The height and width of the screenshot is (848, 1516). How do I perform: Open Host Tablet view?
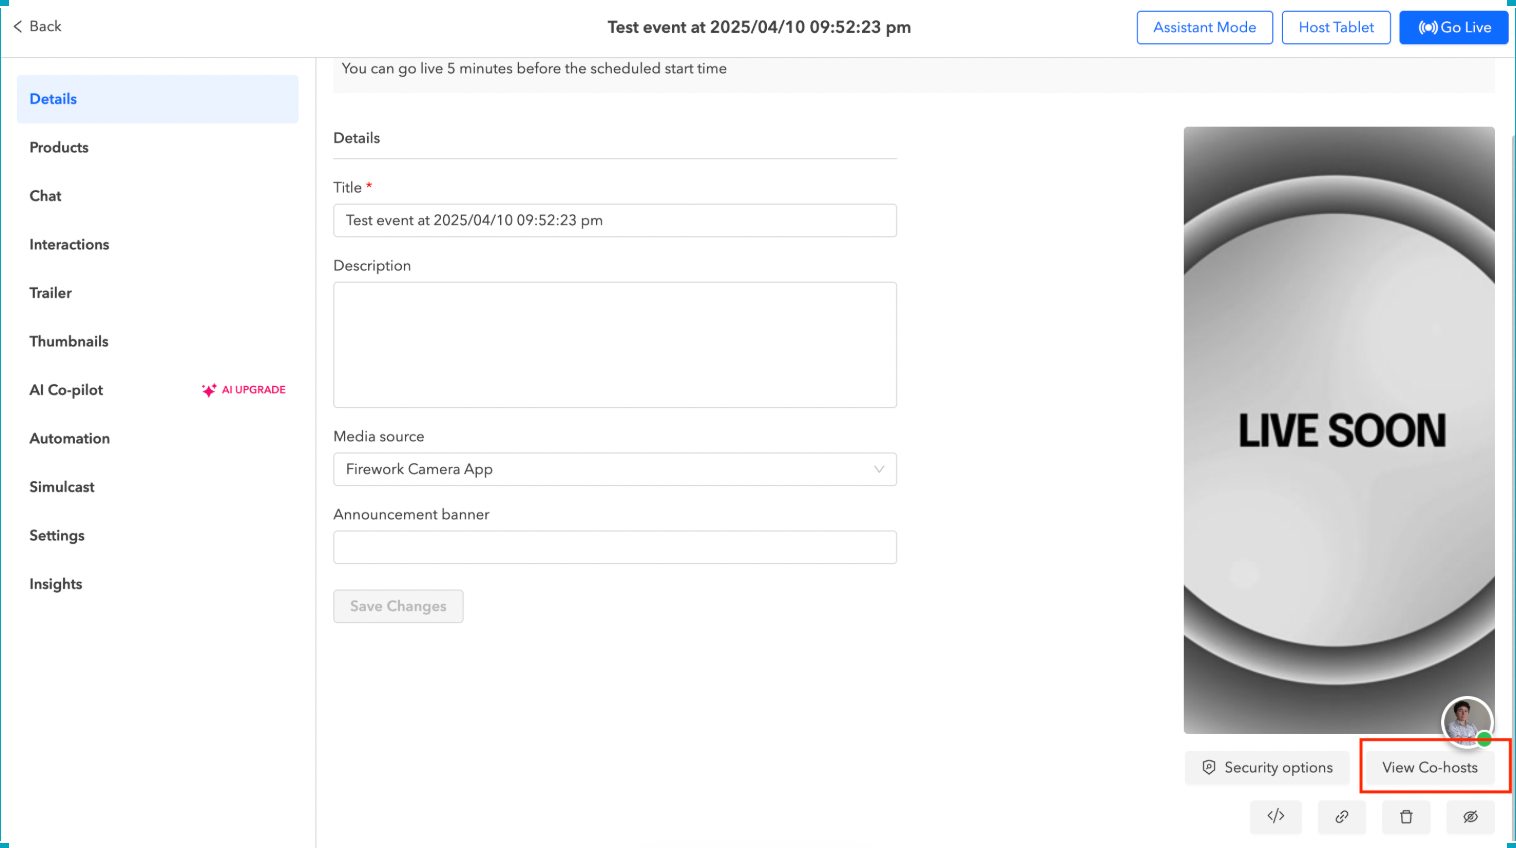[x=1336, y=27]
